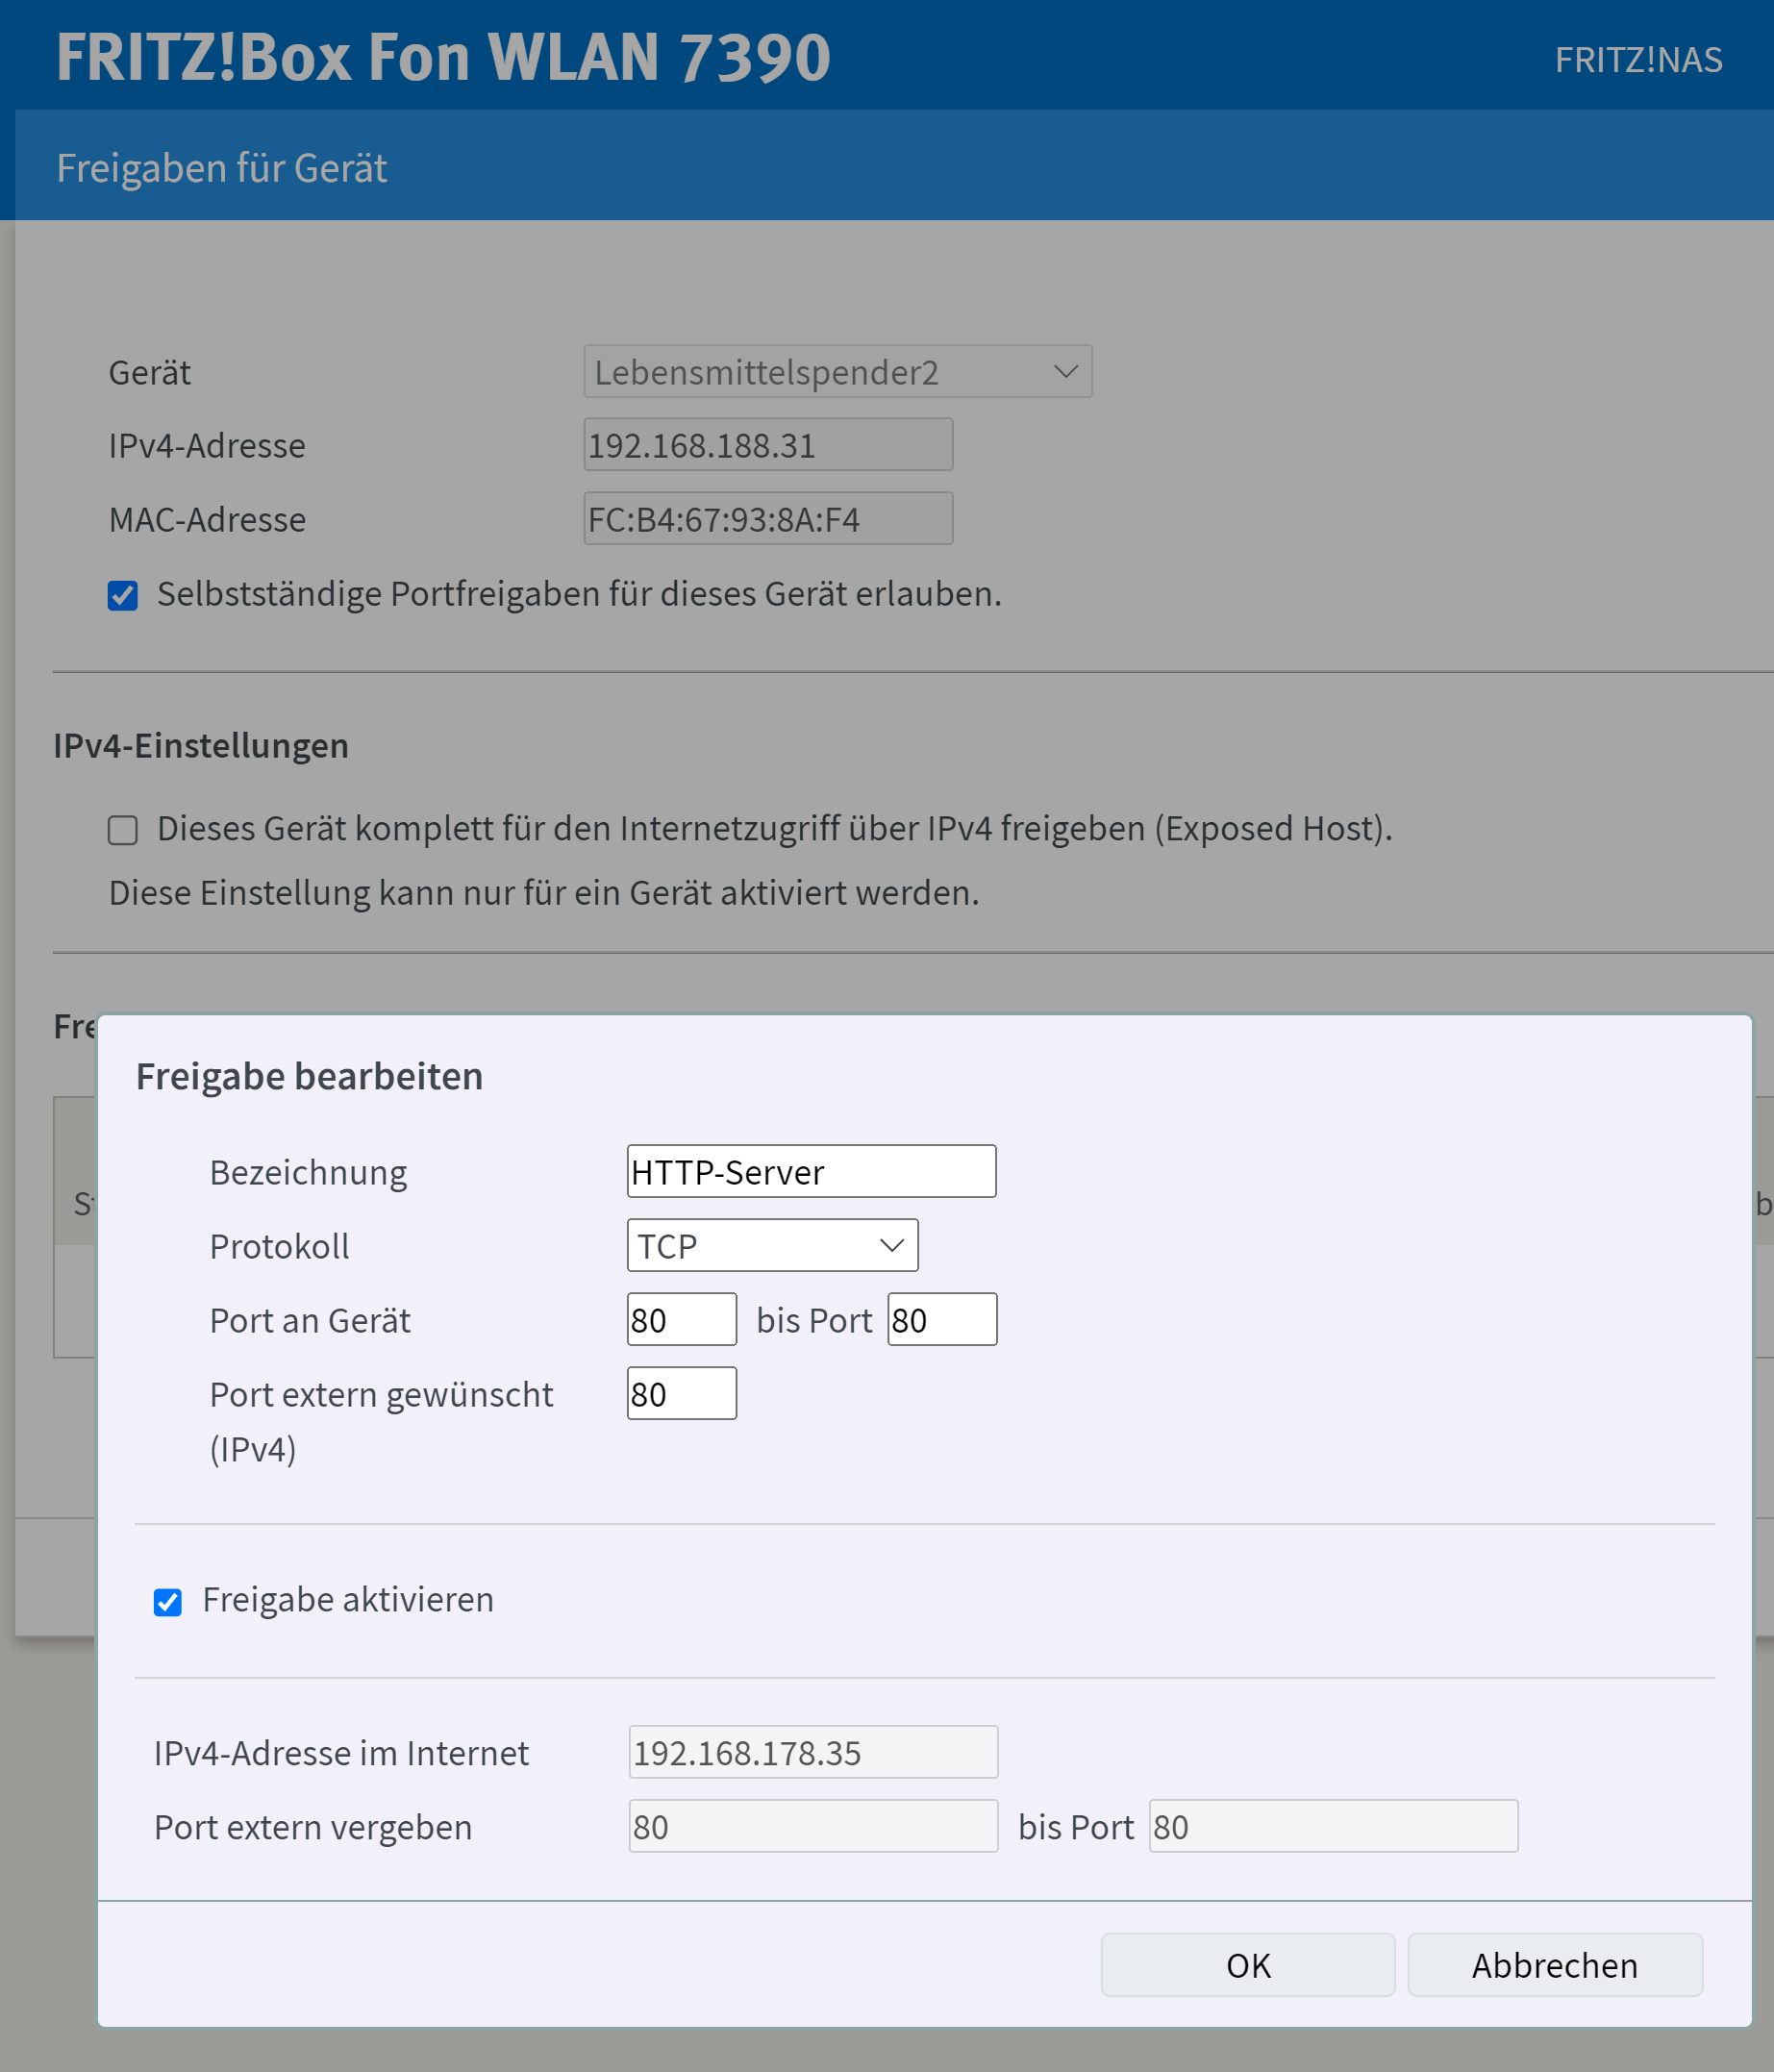Open the FRITZ!NAS link in header

tap(1638, 60)
